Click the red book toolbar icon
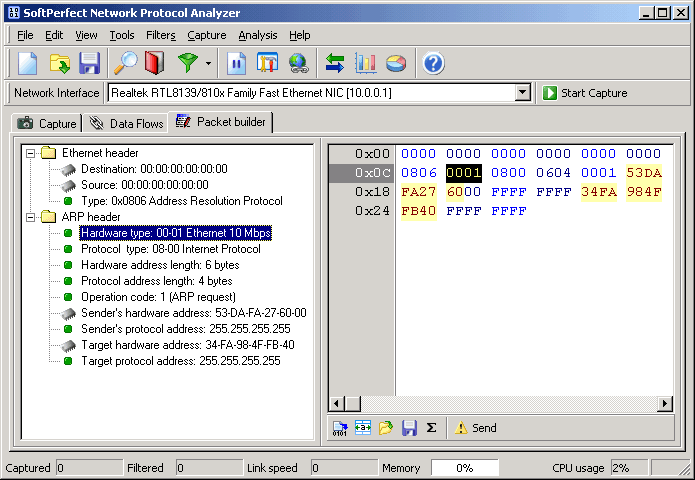The width and height of the screenshot is (695, 480). click(x=153, y=64)
